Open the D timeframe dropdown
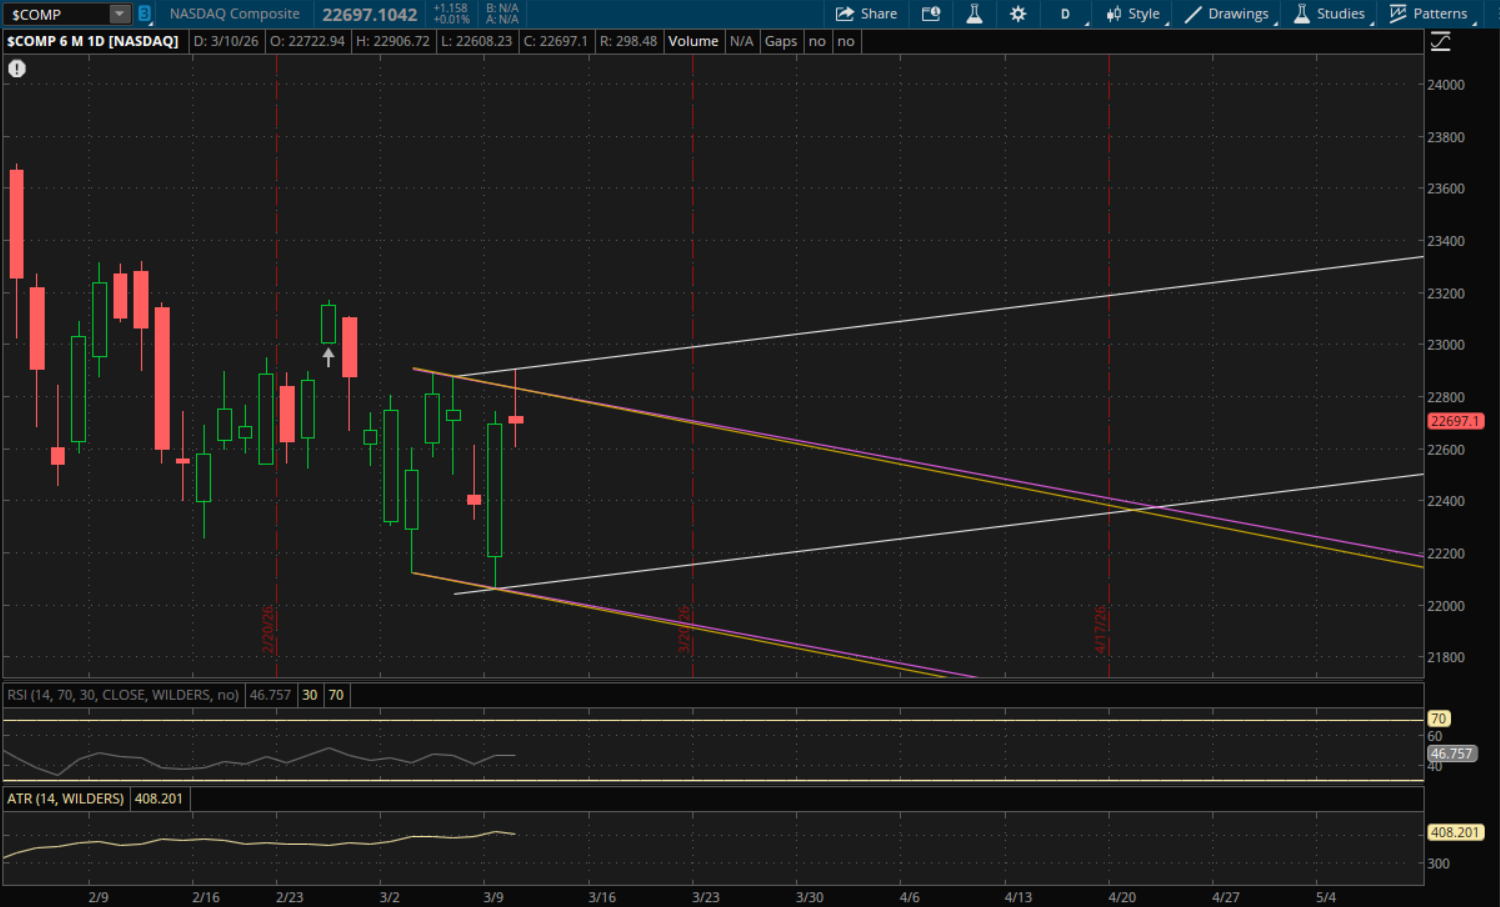1500x907 pixels. pyautogui.click(x=1066, y=14)
